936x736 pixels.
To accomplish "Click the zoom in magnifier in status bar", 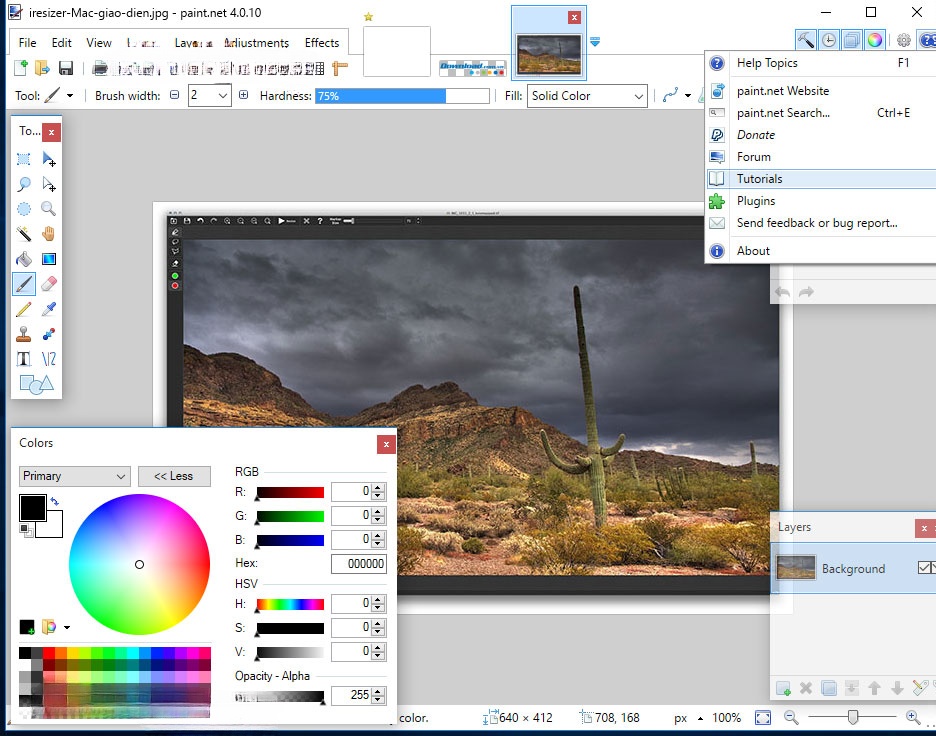I will (x=913, y=717).
